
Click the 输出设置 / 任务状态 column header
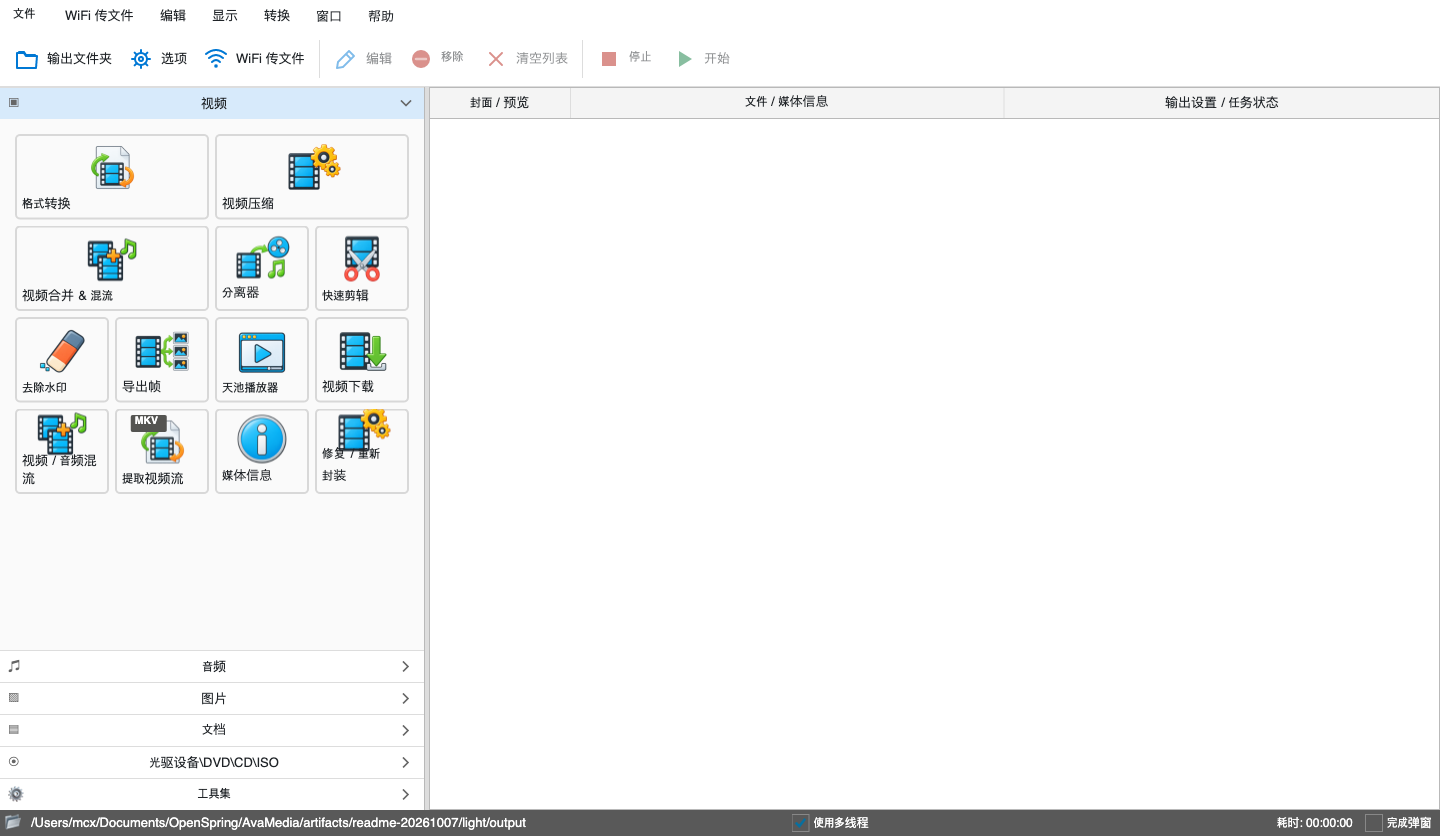pyautogui.click(x=1222, y=103)
